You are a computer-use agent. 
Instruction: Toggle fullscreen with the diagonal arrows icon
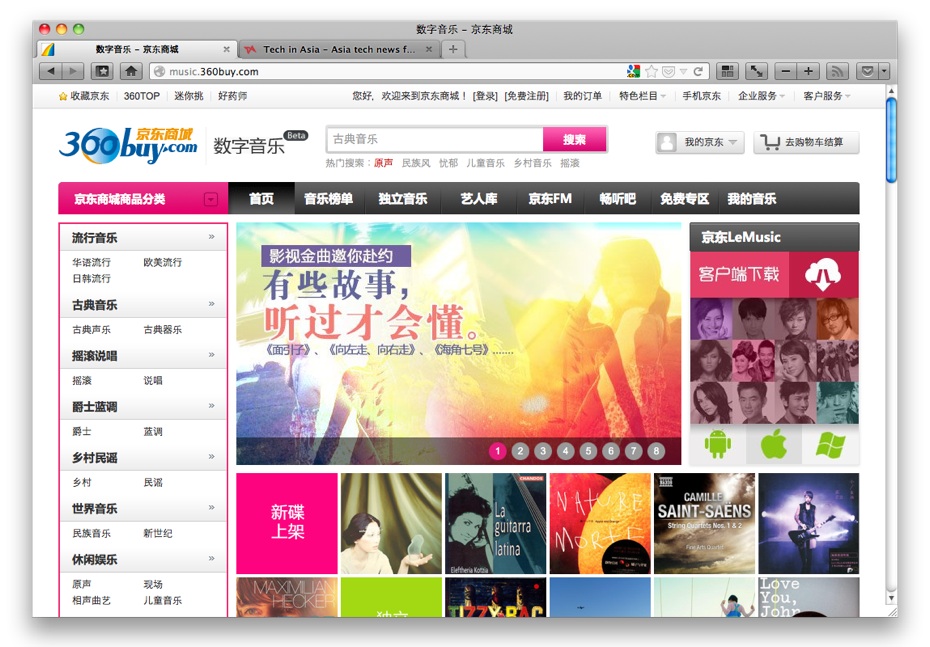tap(756, 71)
